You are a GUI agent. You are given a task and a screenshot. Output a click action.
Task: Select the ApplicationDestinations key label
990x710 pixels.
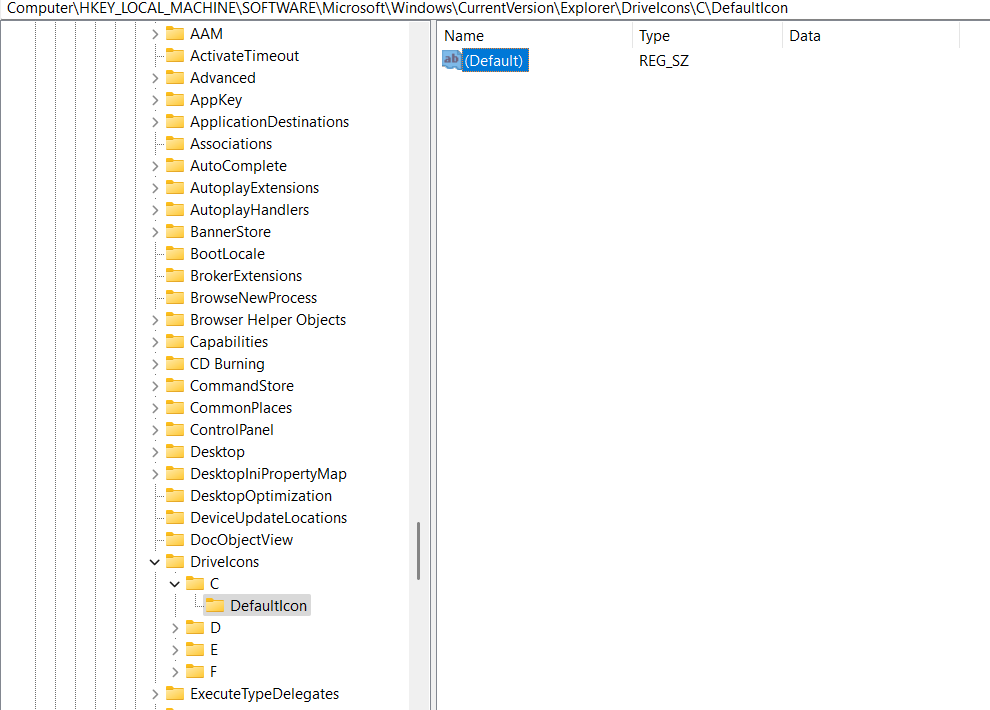tap(270, 122)
